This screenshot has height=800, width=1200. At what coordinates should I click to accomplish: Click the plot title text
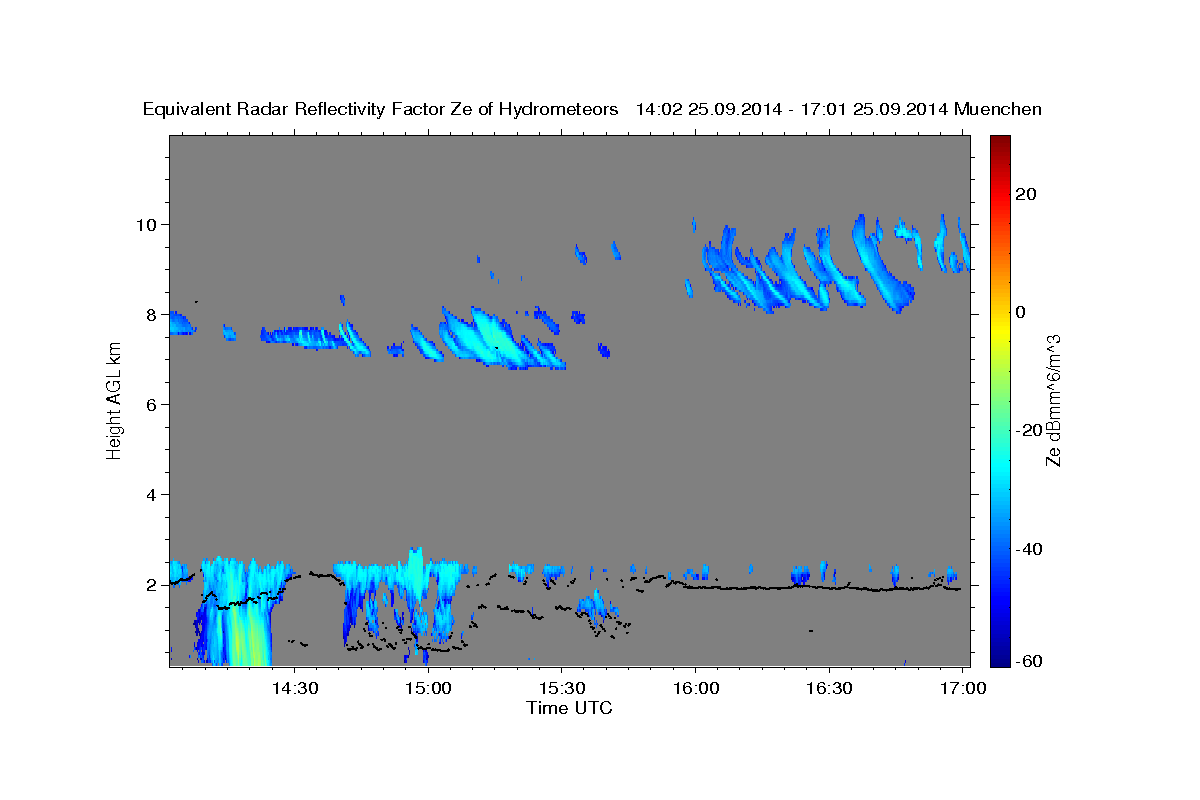(592, 109)
